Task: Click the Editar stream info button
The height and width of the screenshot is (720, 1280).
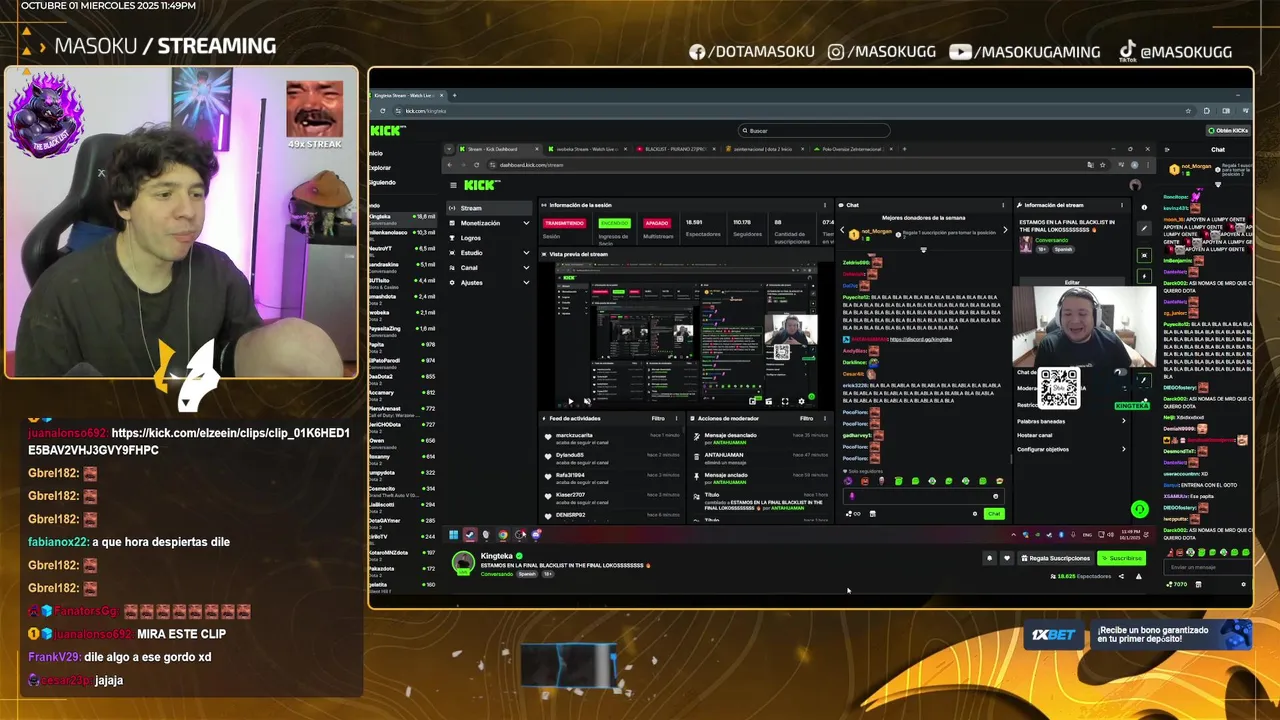Action: tap(1072, 282)
